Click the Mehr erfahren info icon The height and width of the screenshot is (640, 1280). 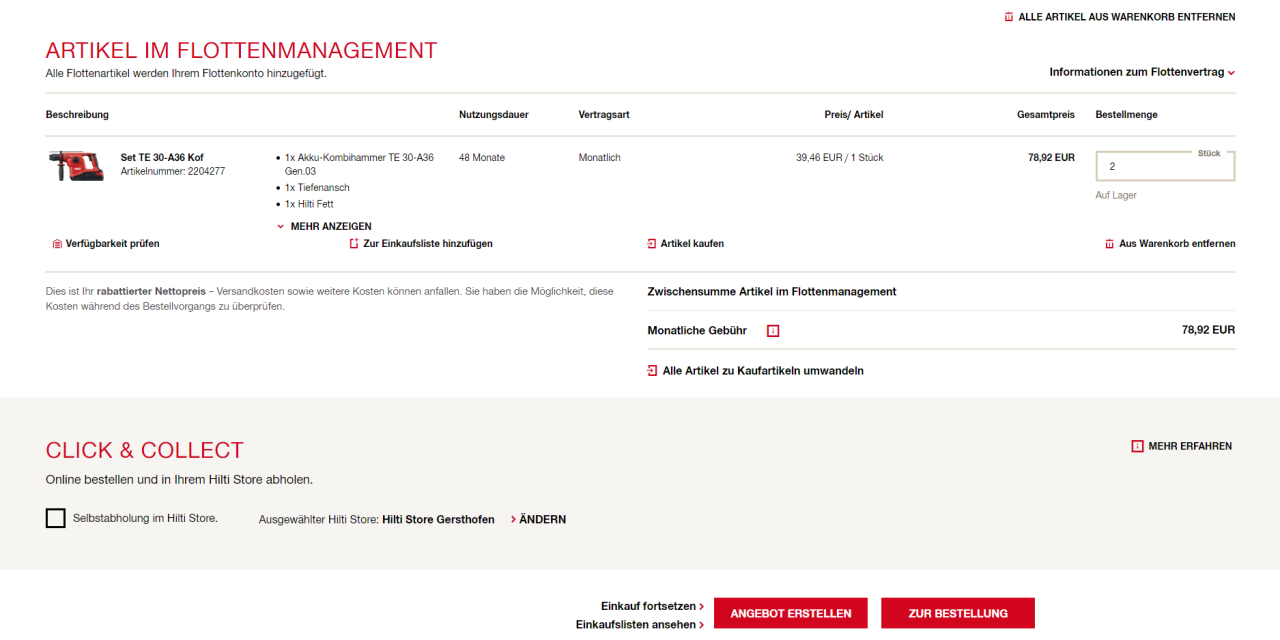coord(1137,446)
